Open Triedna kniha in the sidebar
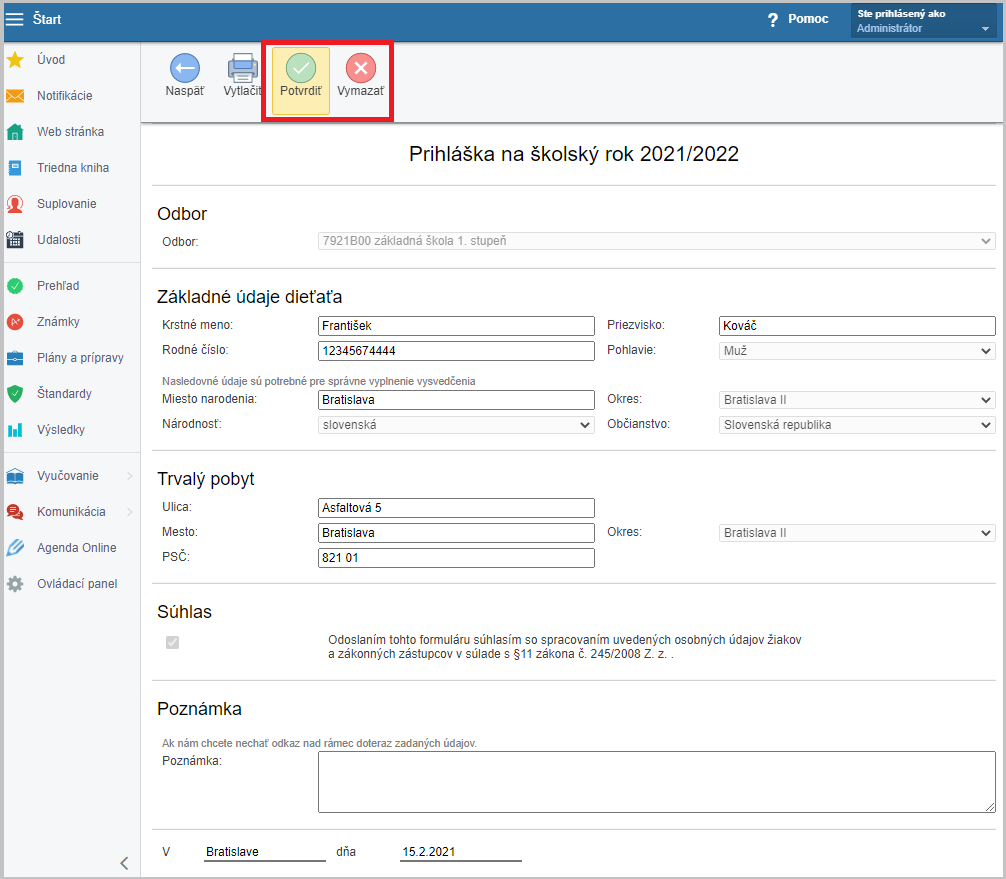 [72, 168]
